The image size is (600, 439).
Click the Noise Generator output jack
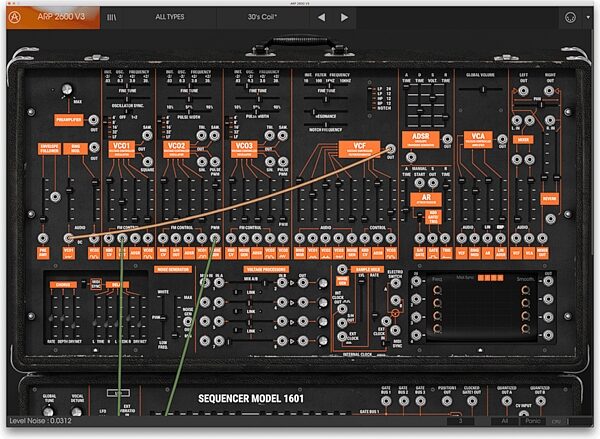(188, 321)
